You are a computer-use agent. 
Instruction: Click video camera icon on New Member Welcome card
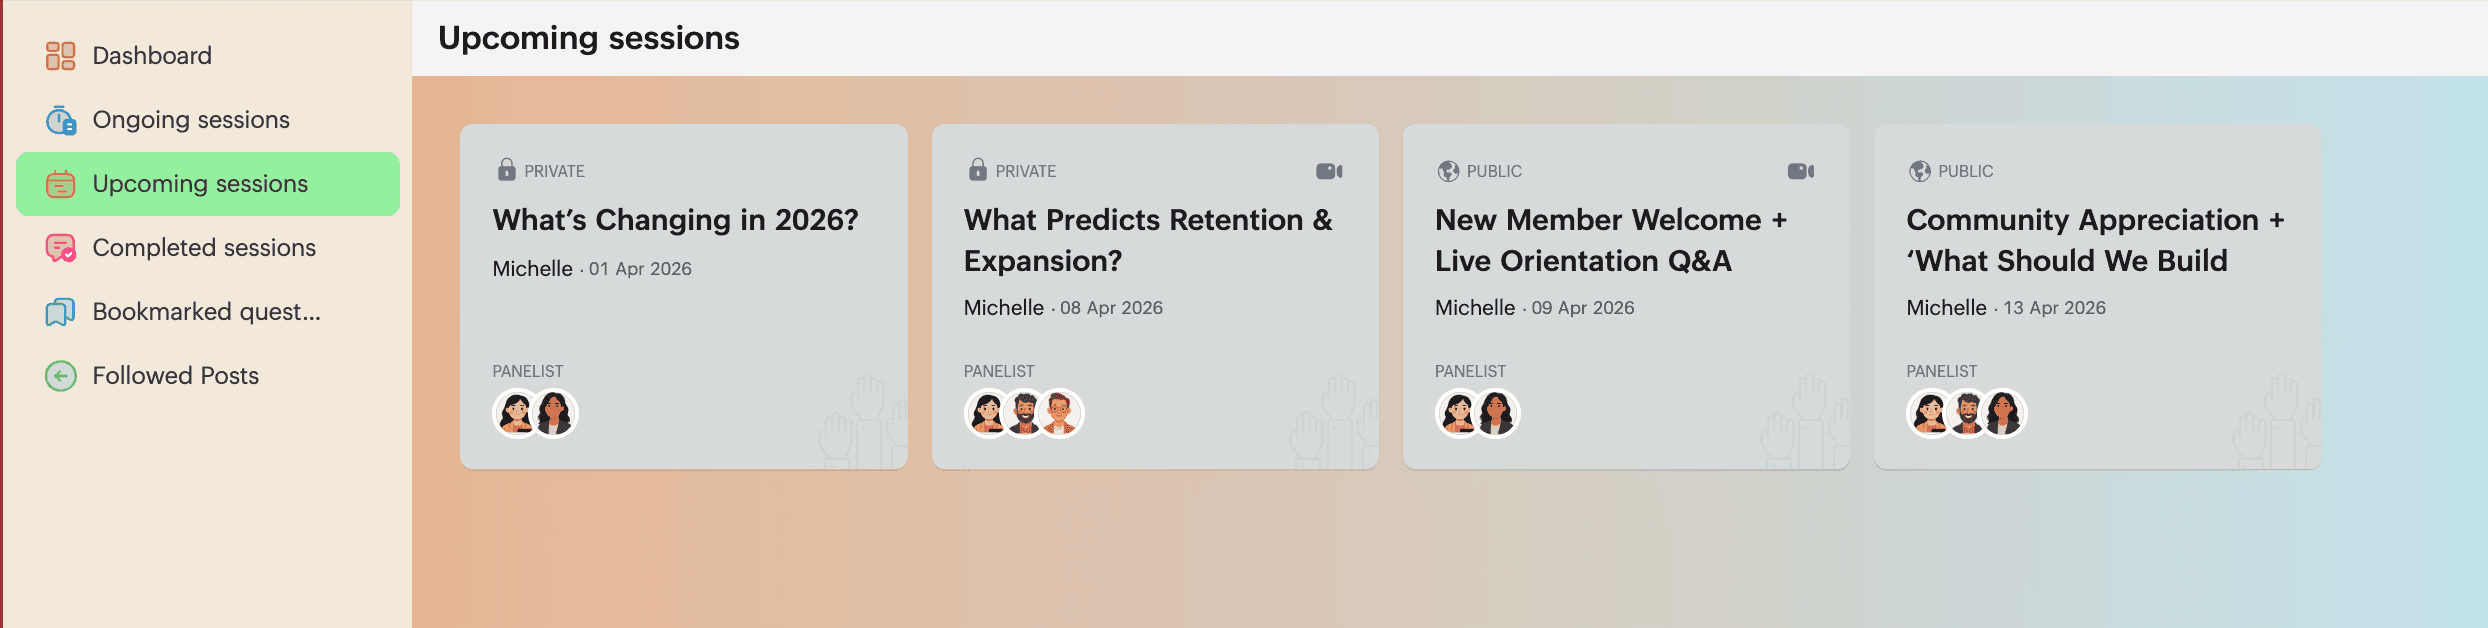pos(1800,171)
